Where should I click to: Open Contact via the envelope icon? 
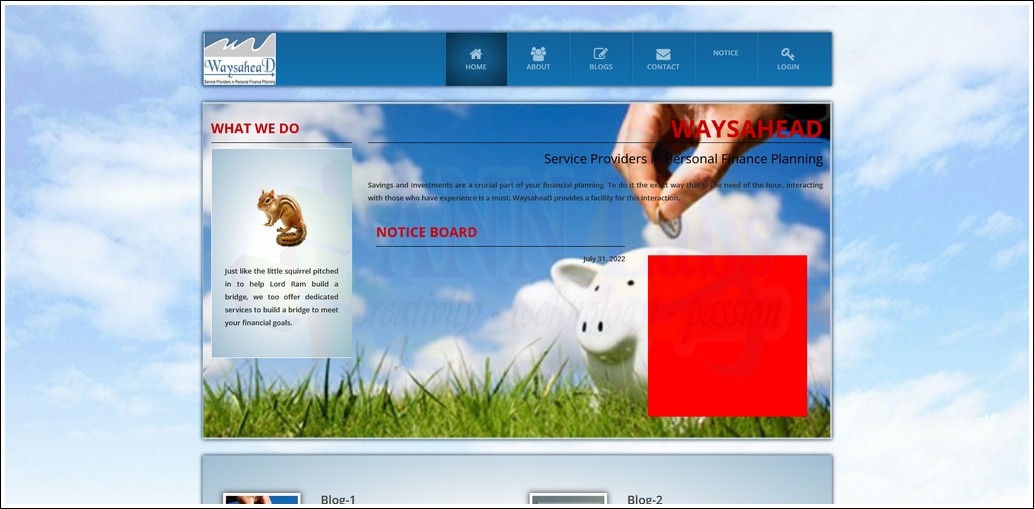point(663,54)
